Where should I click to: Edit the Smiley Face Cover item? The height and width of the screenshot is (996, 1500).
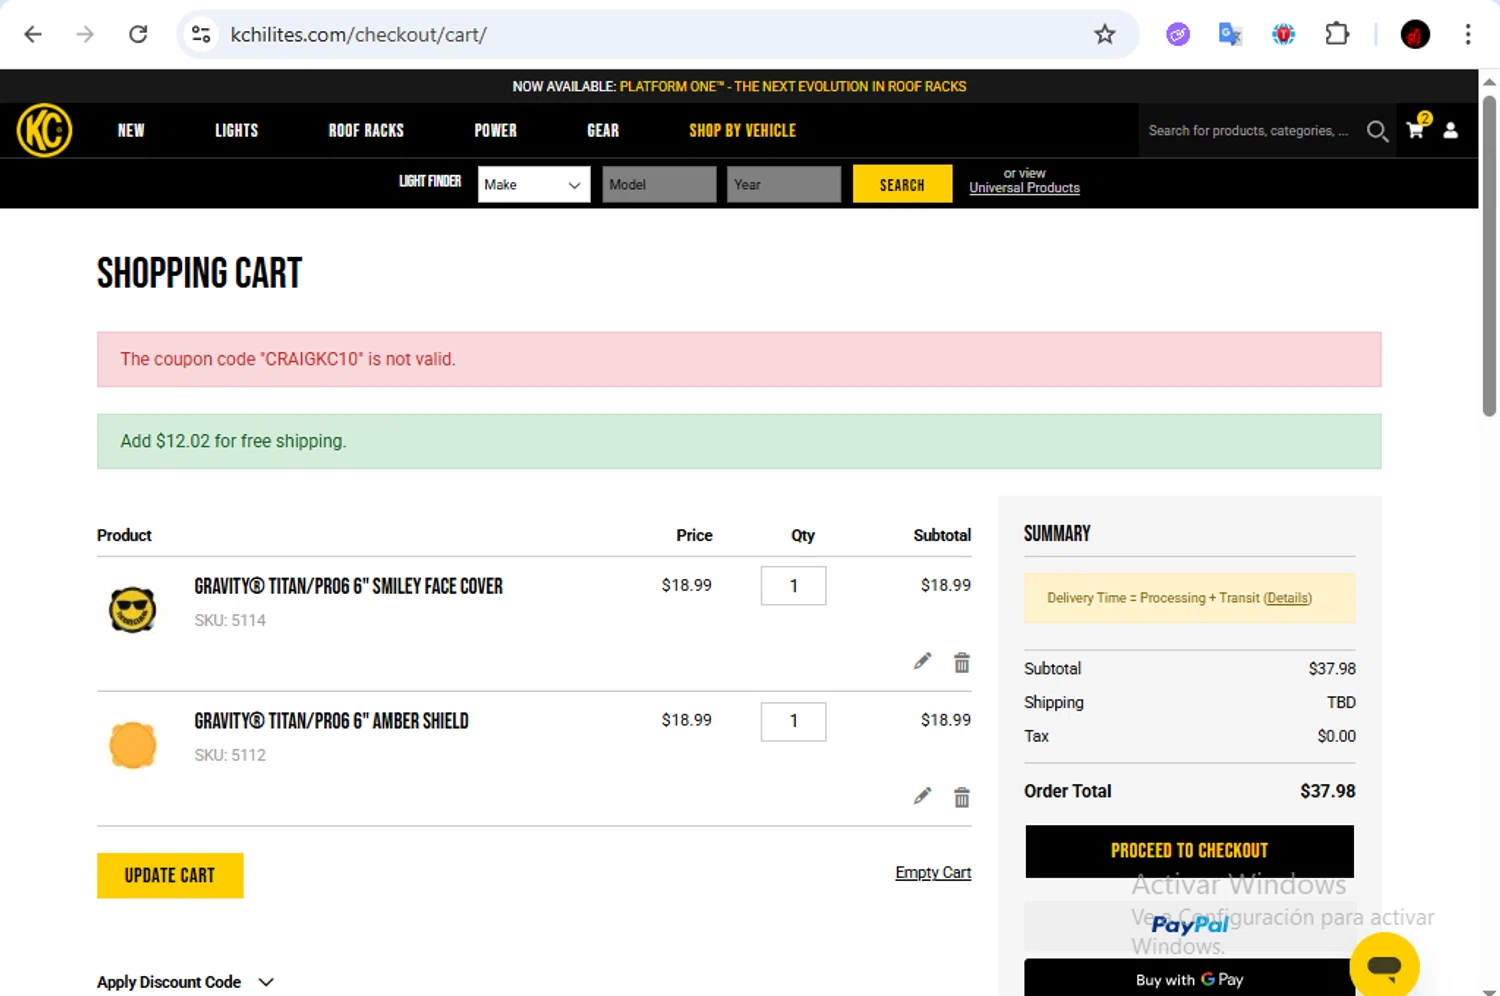pos(922,661)
